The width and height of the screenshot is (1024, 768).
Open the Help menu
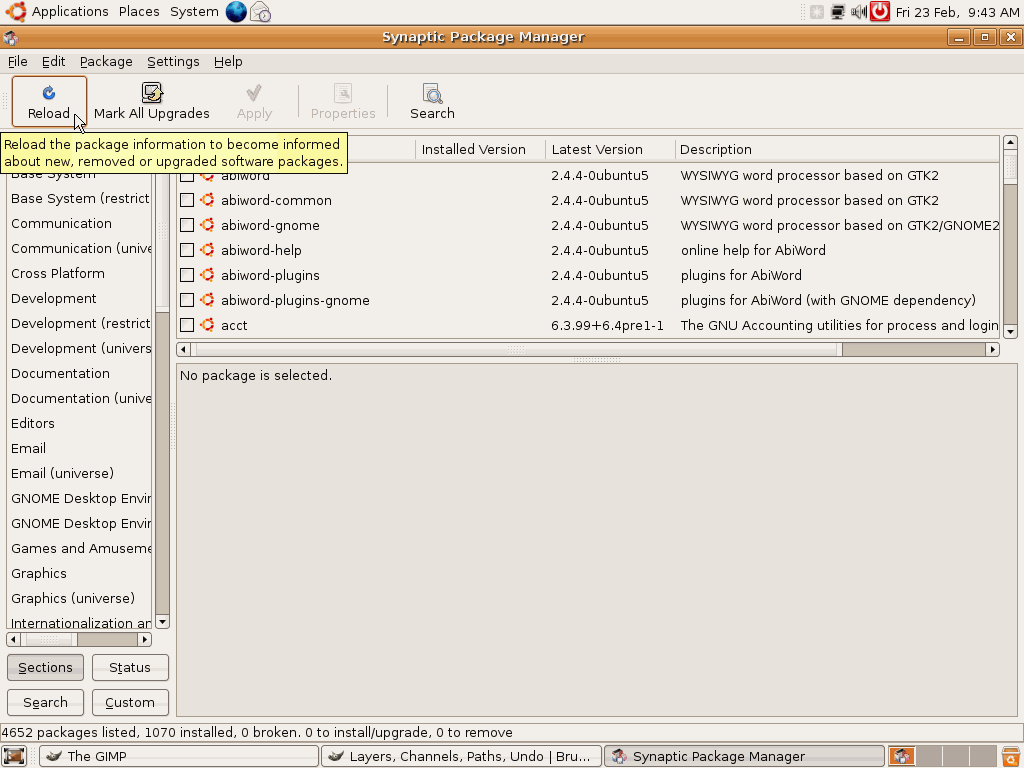[228, 61]
